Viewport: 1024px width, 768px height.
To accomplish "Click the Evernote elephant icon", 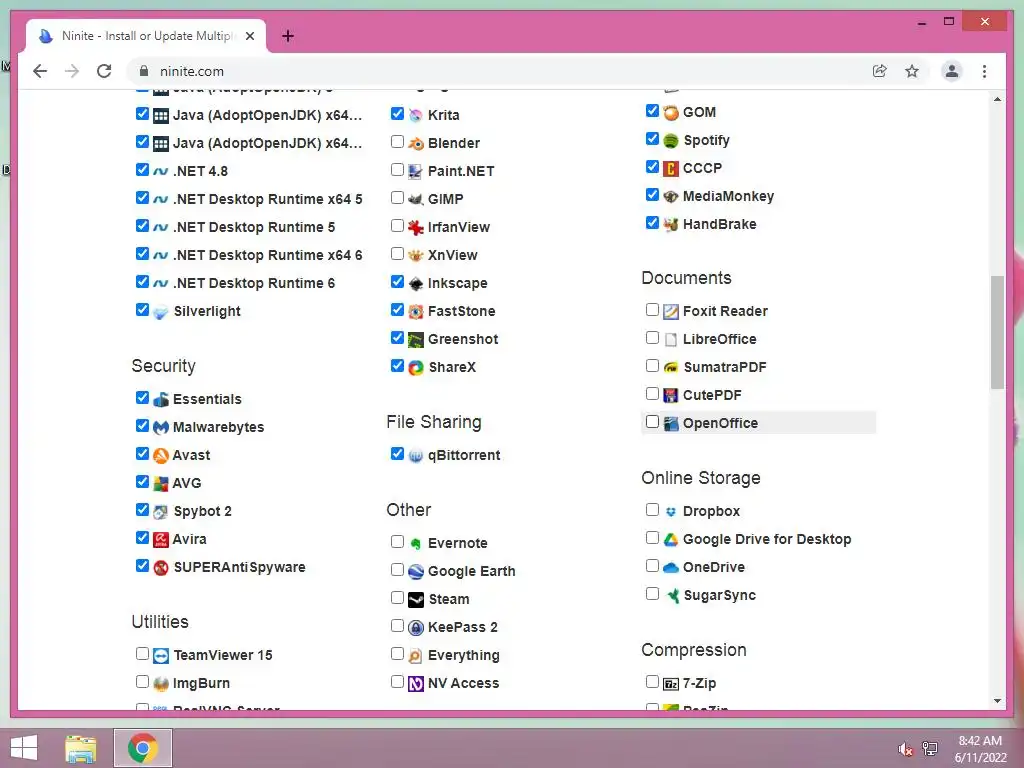I will click(x=415, y=543).
